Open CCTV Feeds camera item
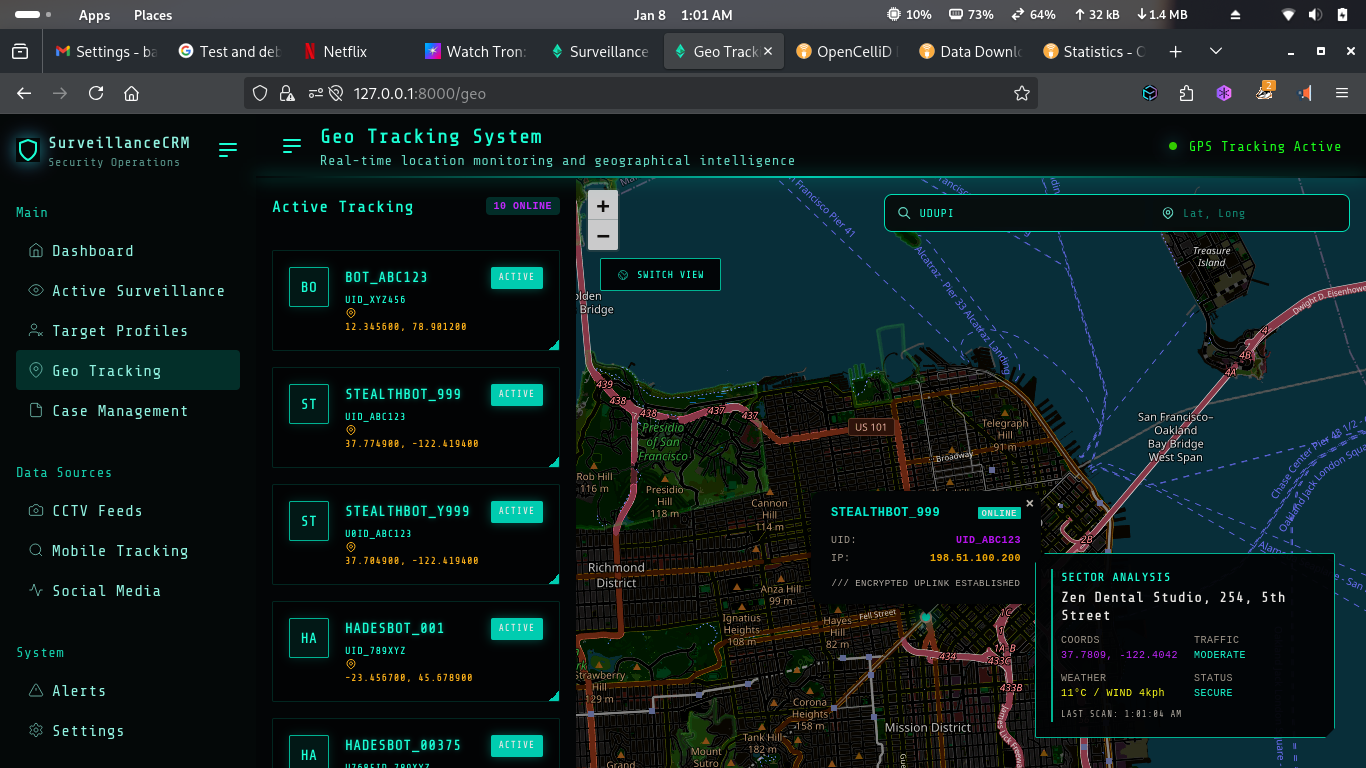 pyautogui.click(x=97, y=511)
